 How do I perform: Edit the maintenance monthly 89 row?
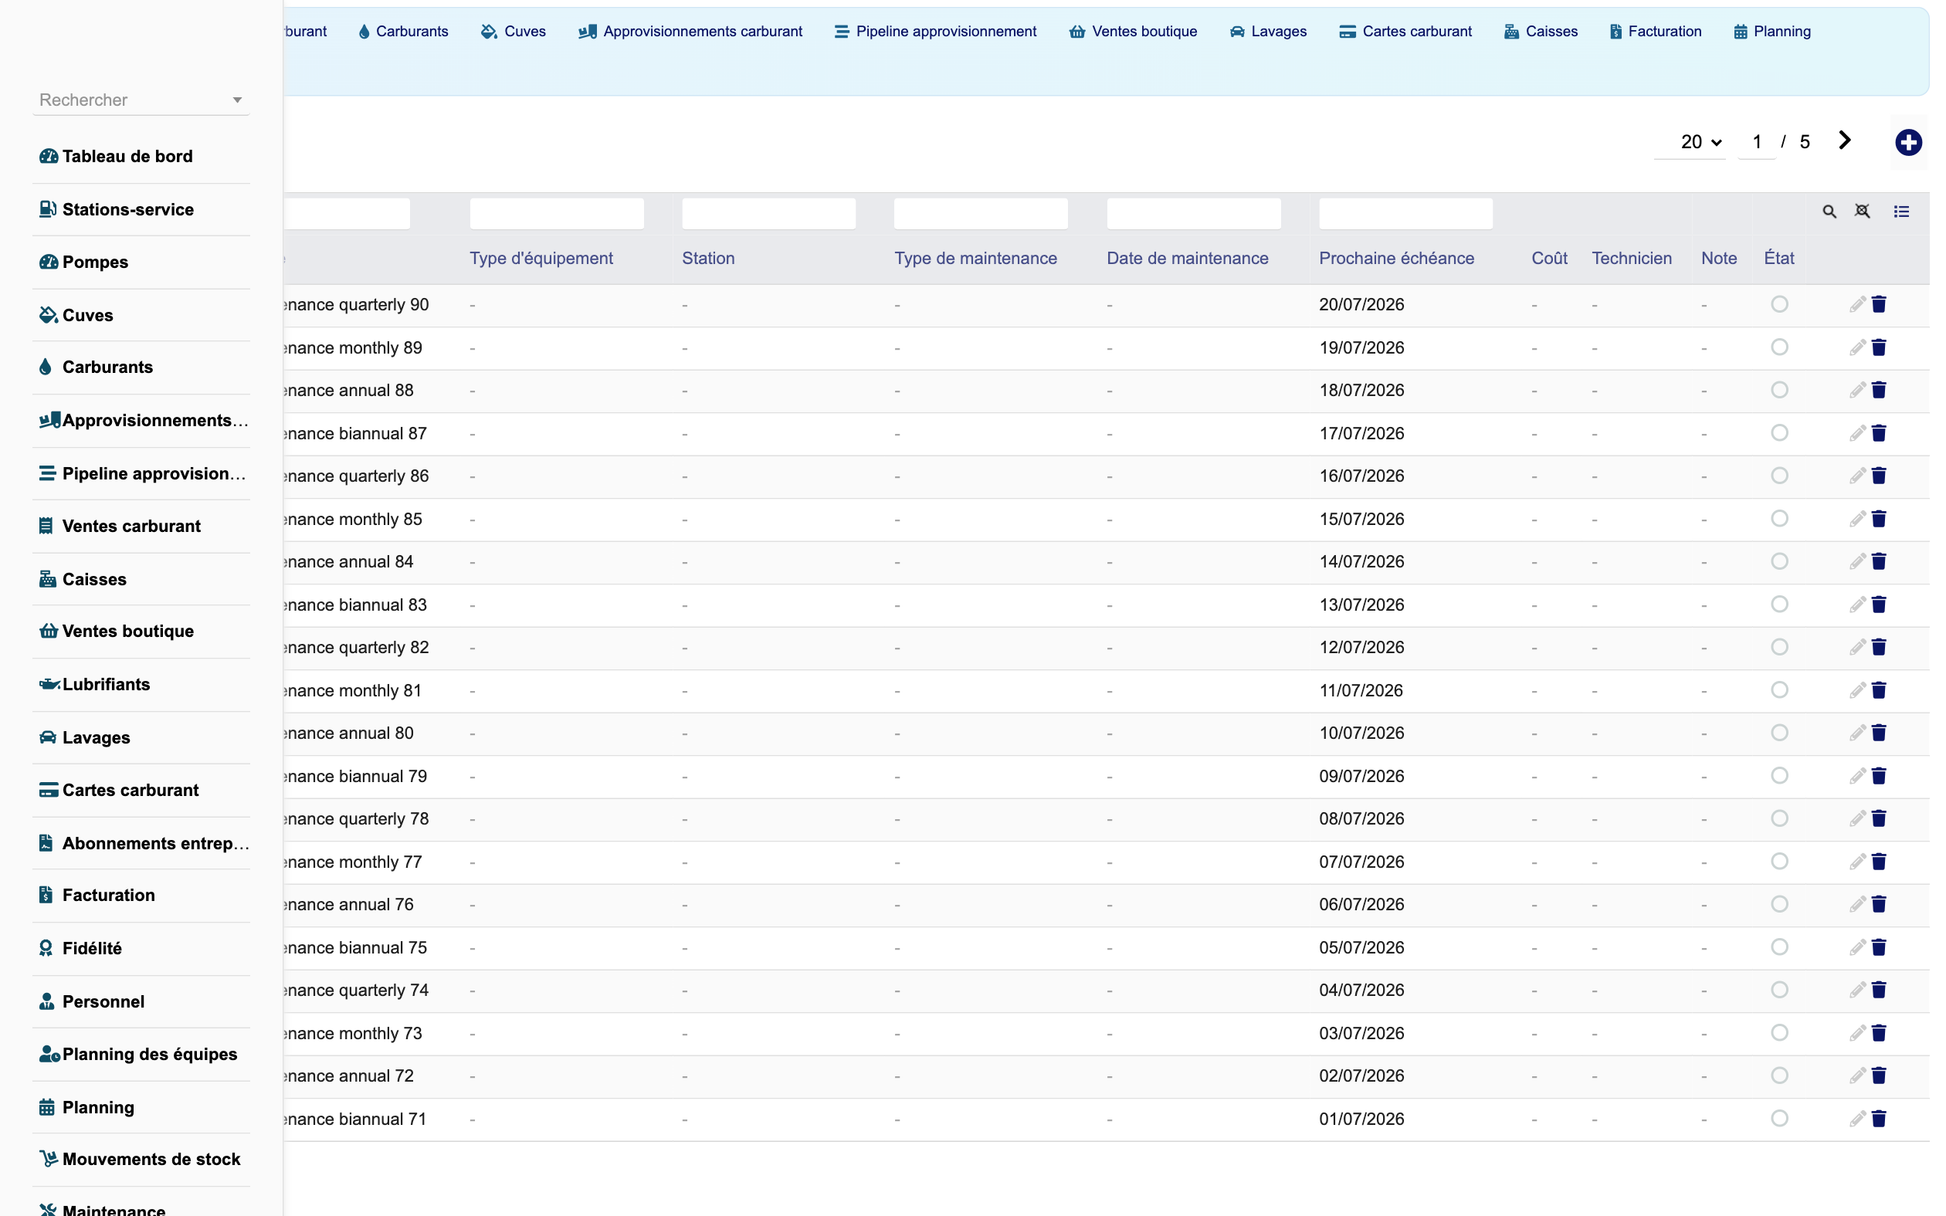click(x=1857, y=347)
